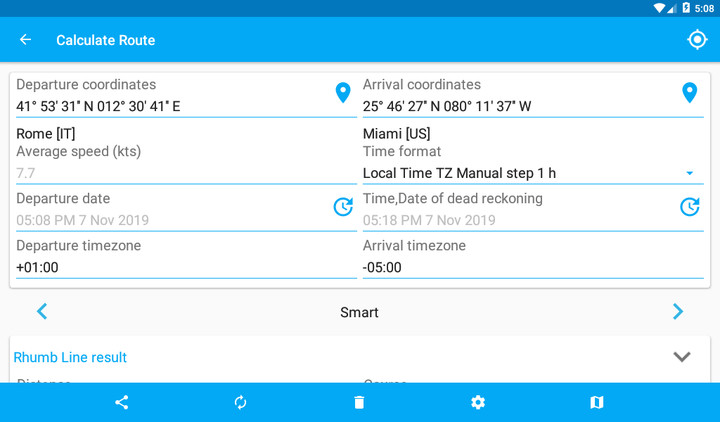Screen dimensions: 720x422
Task: Edit the Departure timezone field
Action: click(185, 267)
